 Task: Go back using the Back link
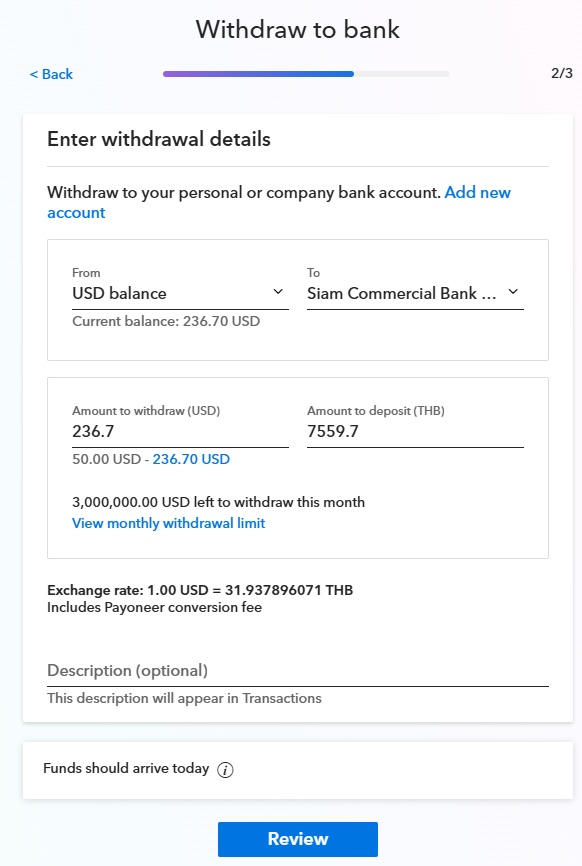(x=51, y=74)
